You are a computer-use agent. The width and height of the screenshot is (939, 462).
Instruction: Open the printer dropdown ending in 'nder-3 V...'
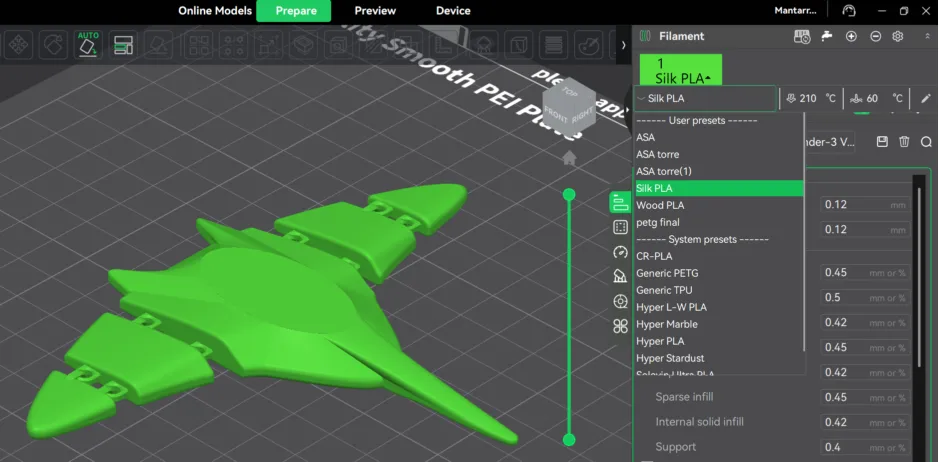pos(830,143)
